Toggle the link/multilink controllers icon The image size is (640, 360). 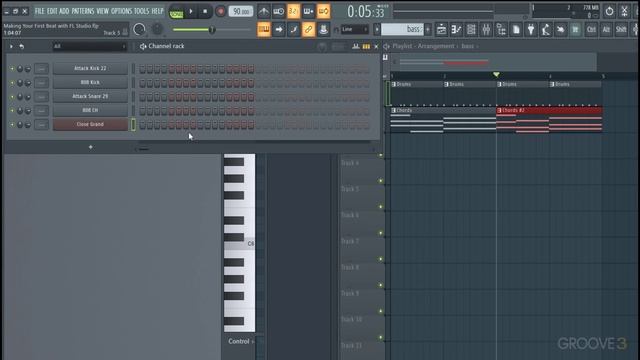pyautogui.click(x=309, y=29)
